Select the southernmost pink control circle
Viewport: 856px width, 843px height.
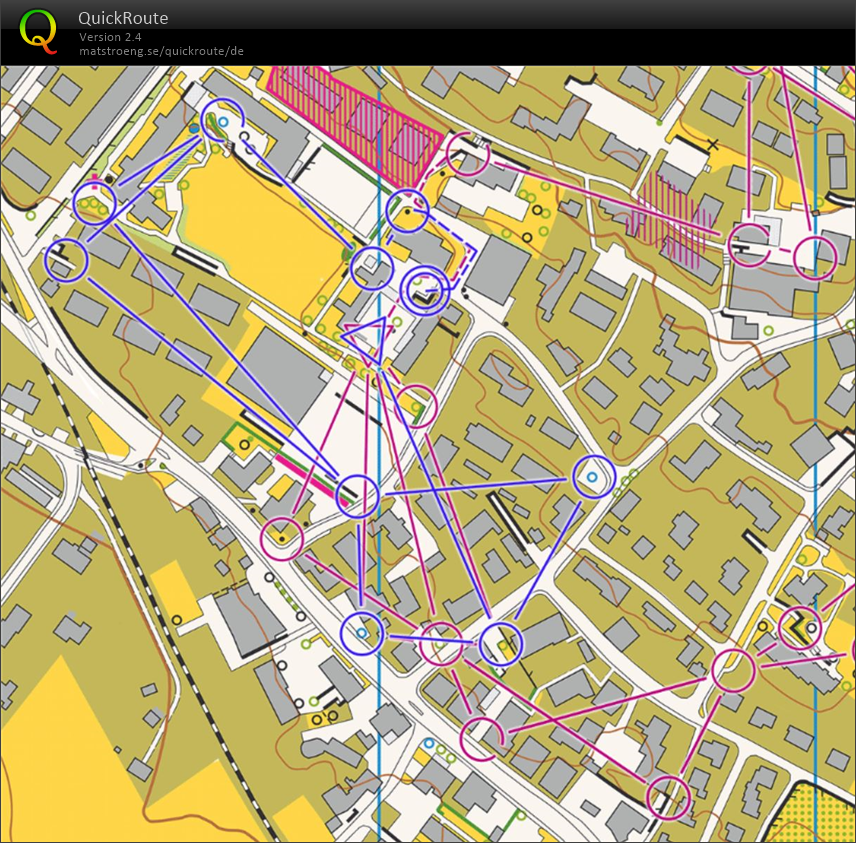[669, 797]
